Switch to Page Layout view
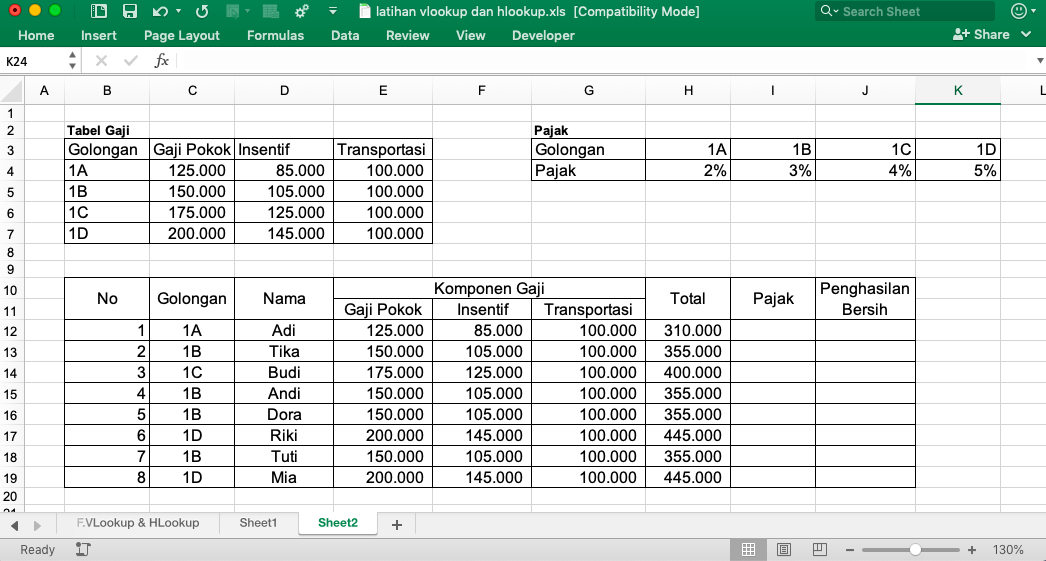This screenshot has width=1046, height=561. [x=784, y=550]
